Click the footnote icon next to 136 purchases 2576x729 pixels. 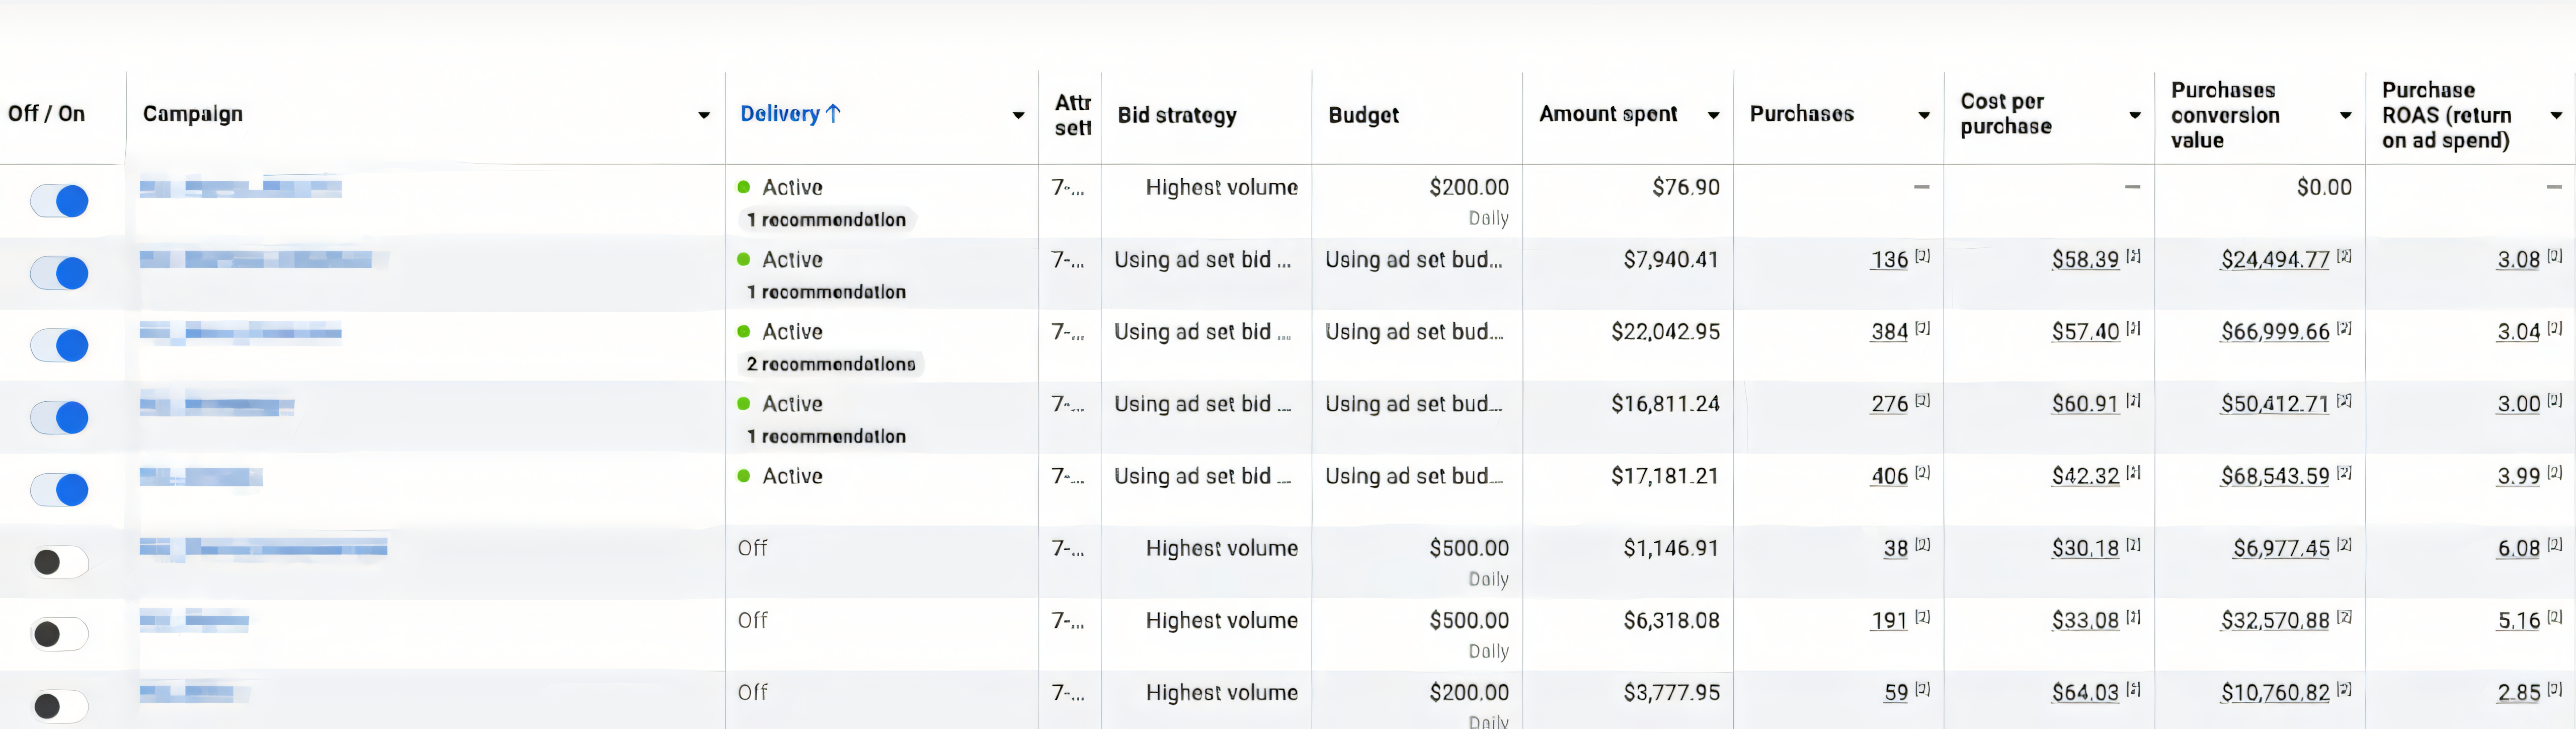coord(1922,257)
